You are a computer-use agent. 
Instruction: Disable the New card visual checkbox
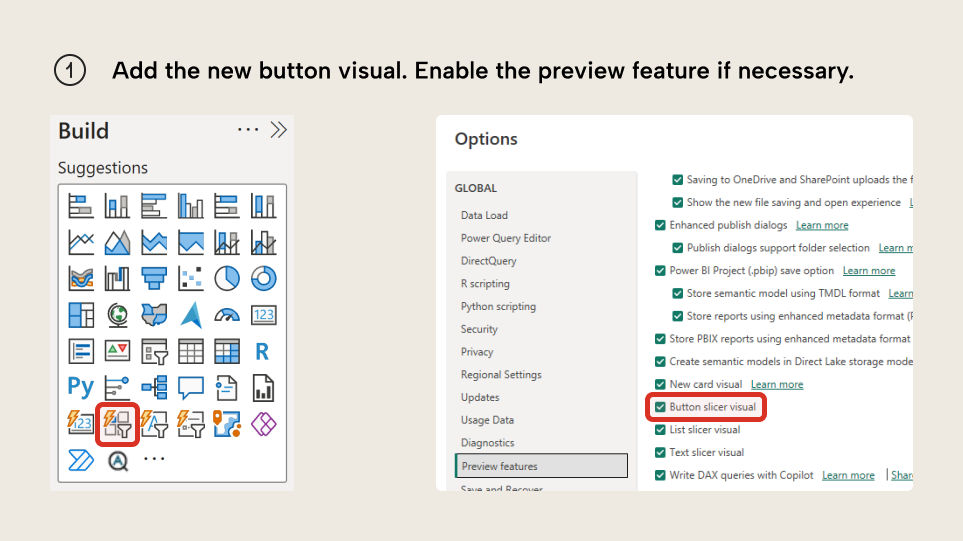pyautogui.click(x=660, y=384)
